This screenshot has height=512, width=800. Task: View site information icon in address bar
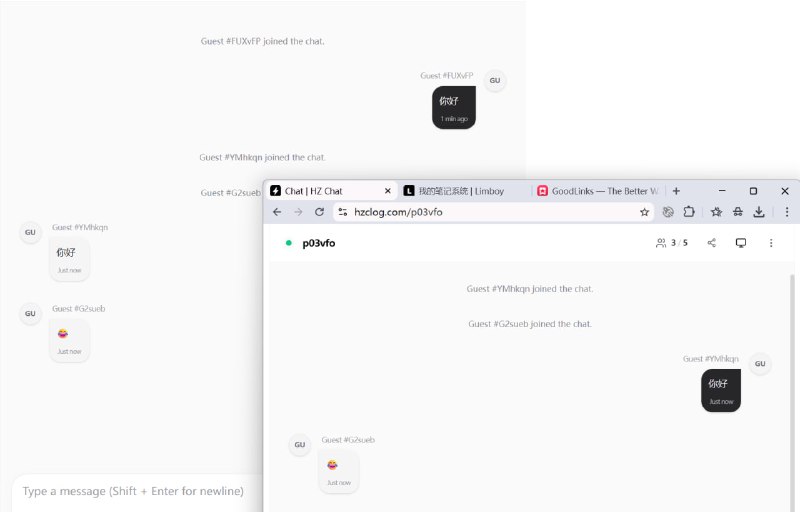(342, 212)
